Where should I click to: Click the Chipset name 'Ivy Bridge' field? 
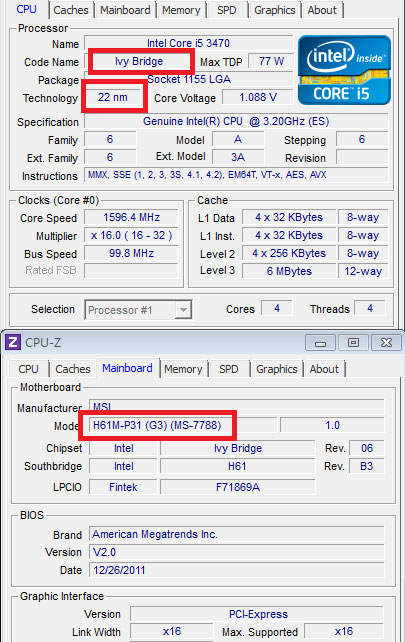[x=238, y=448]
